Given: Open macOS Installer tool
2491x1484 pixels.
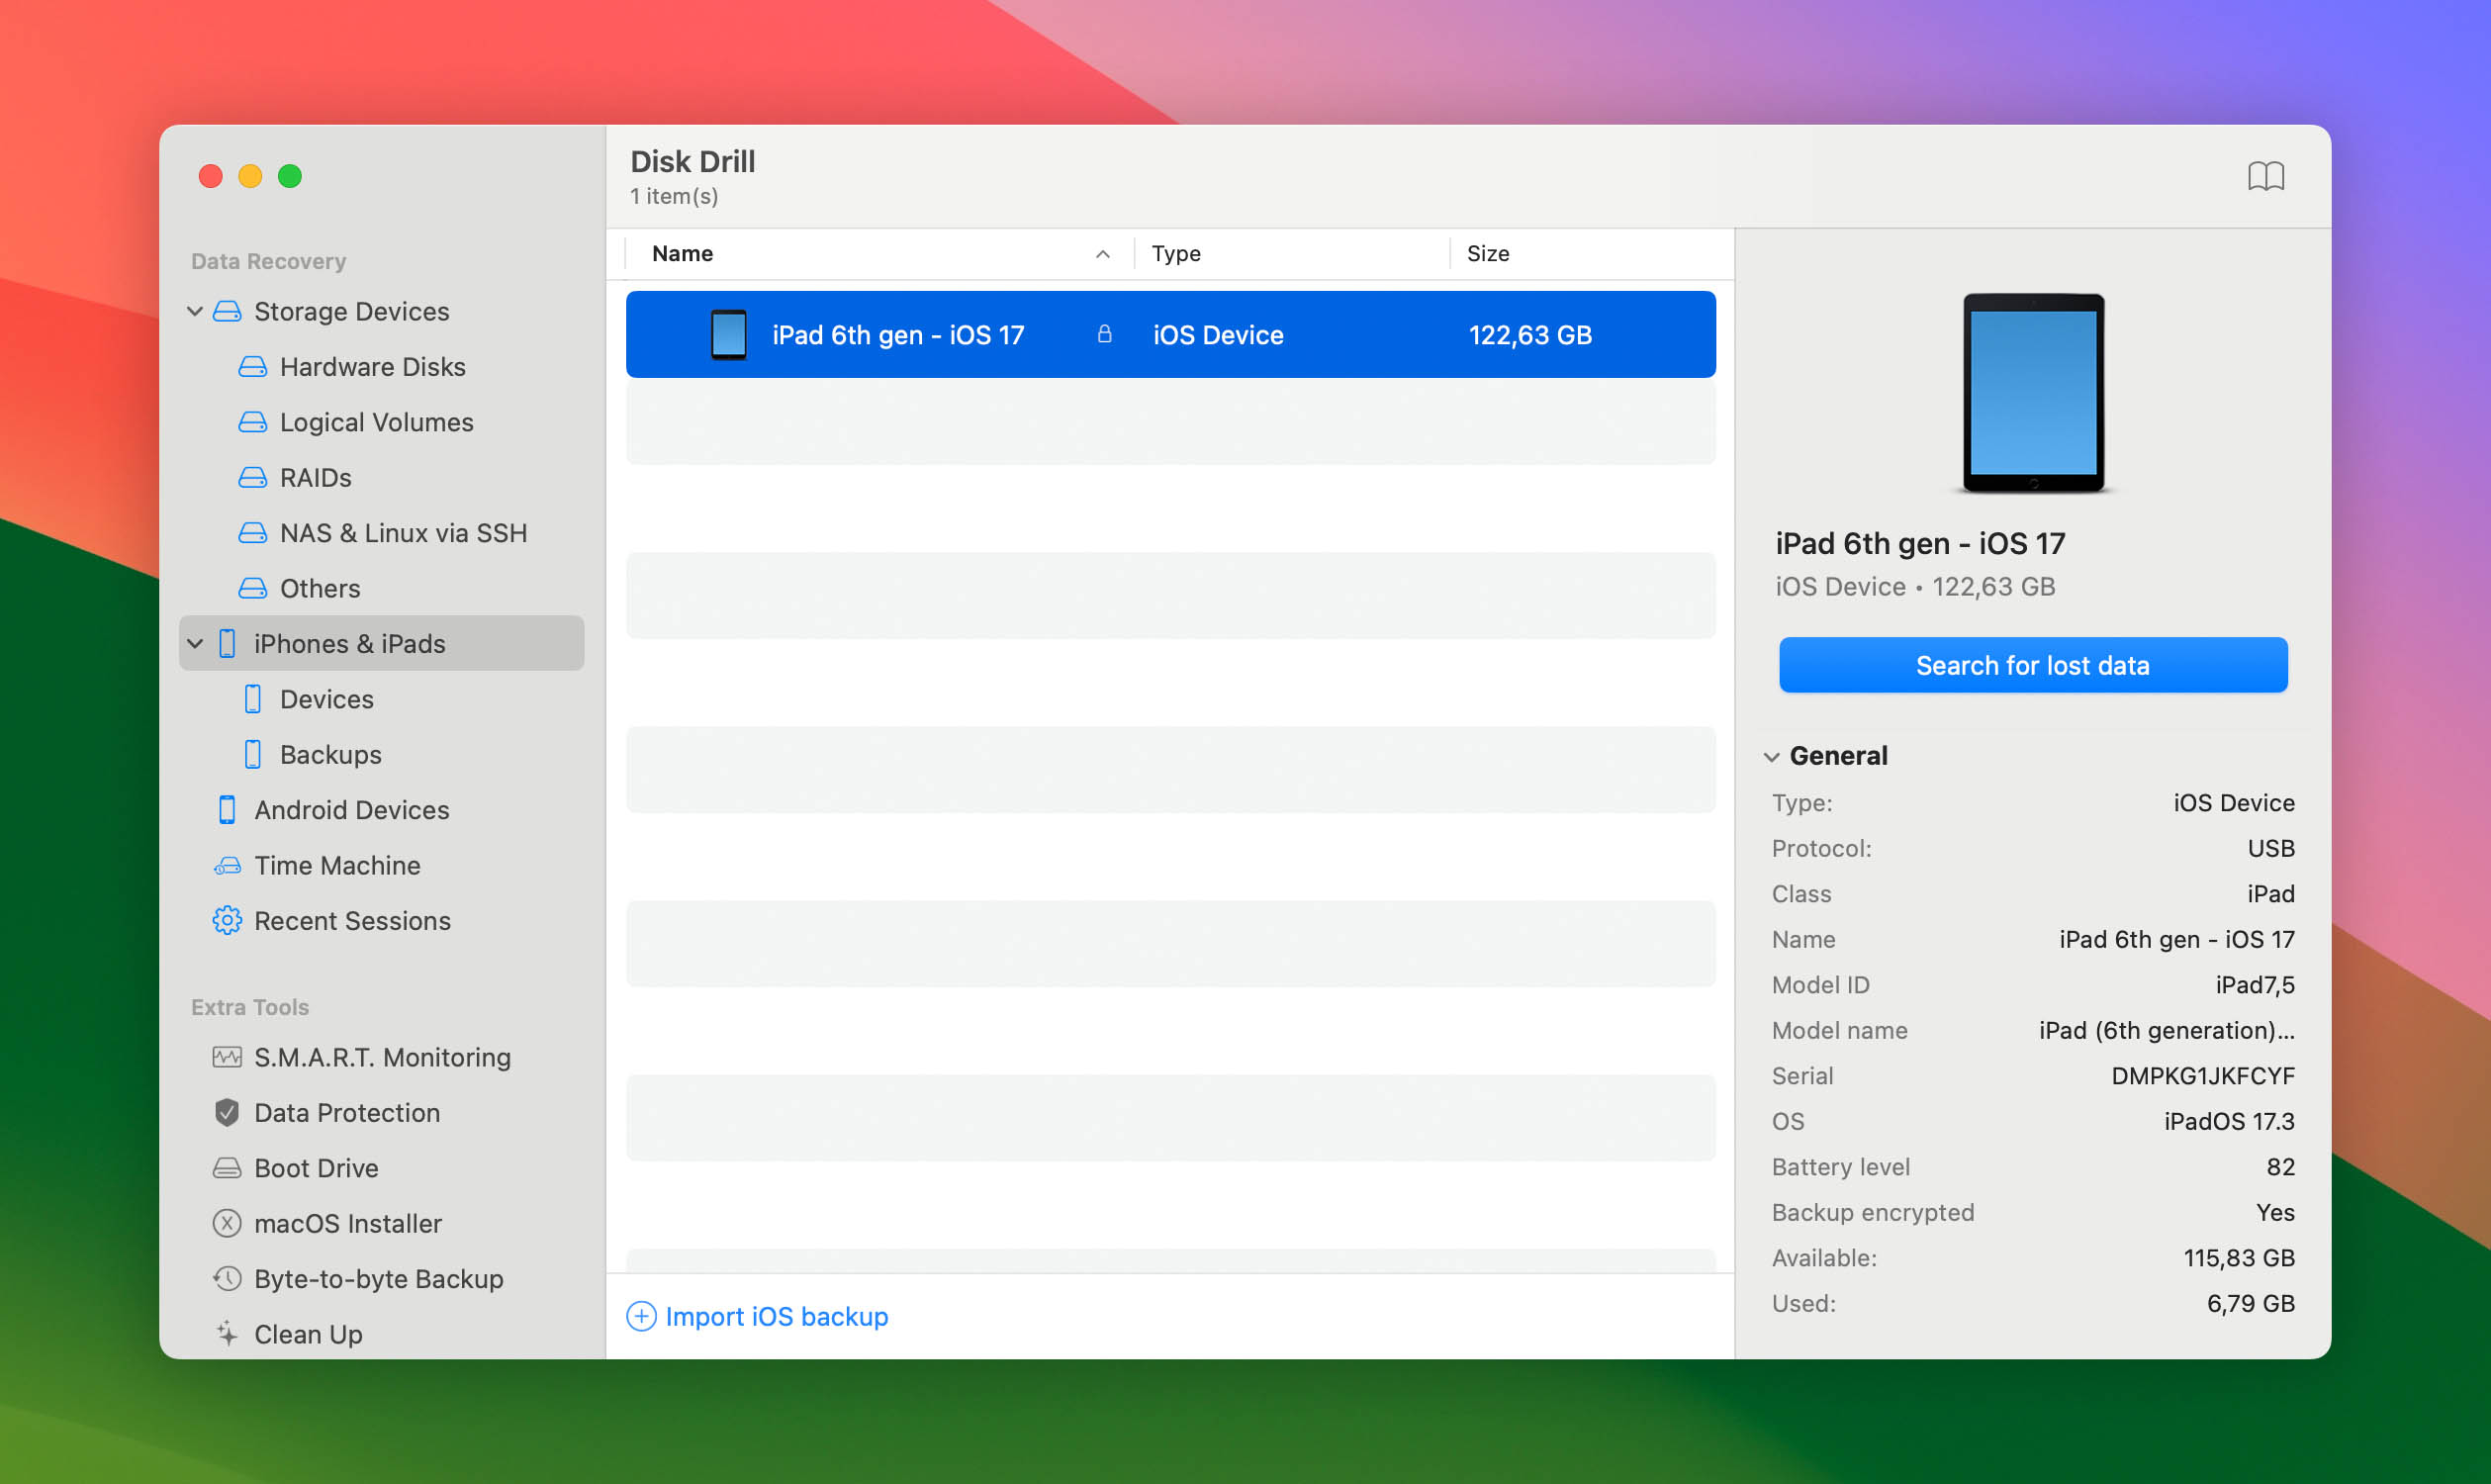Looking at the screenshot, I should pyautogui.click(x=347, y=1223).
